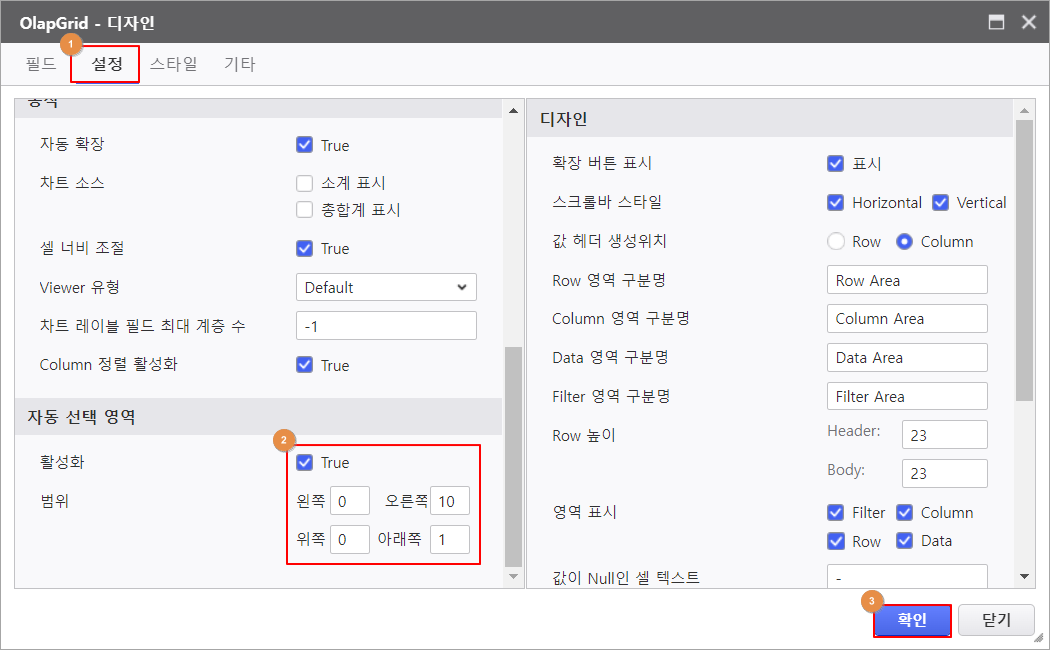
Task: Close the OlapGrid design dialog
Action: 1029,22
